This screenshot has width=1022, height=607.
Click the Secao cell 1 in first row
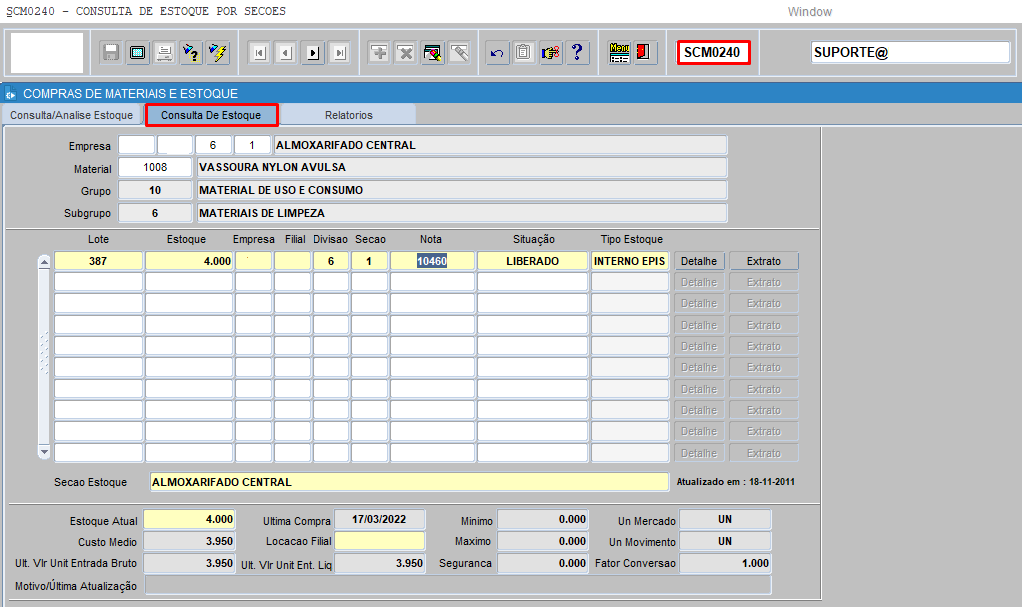click(369, 261)
